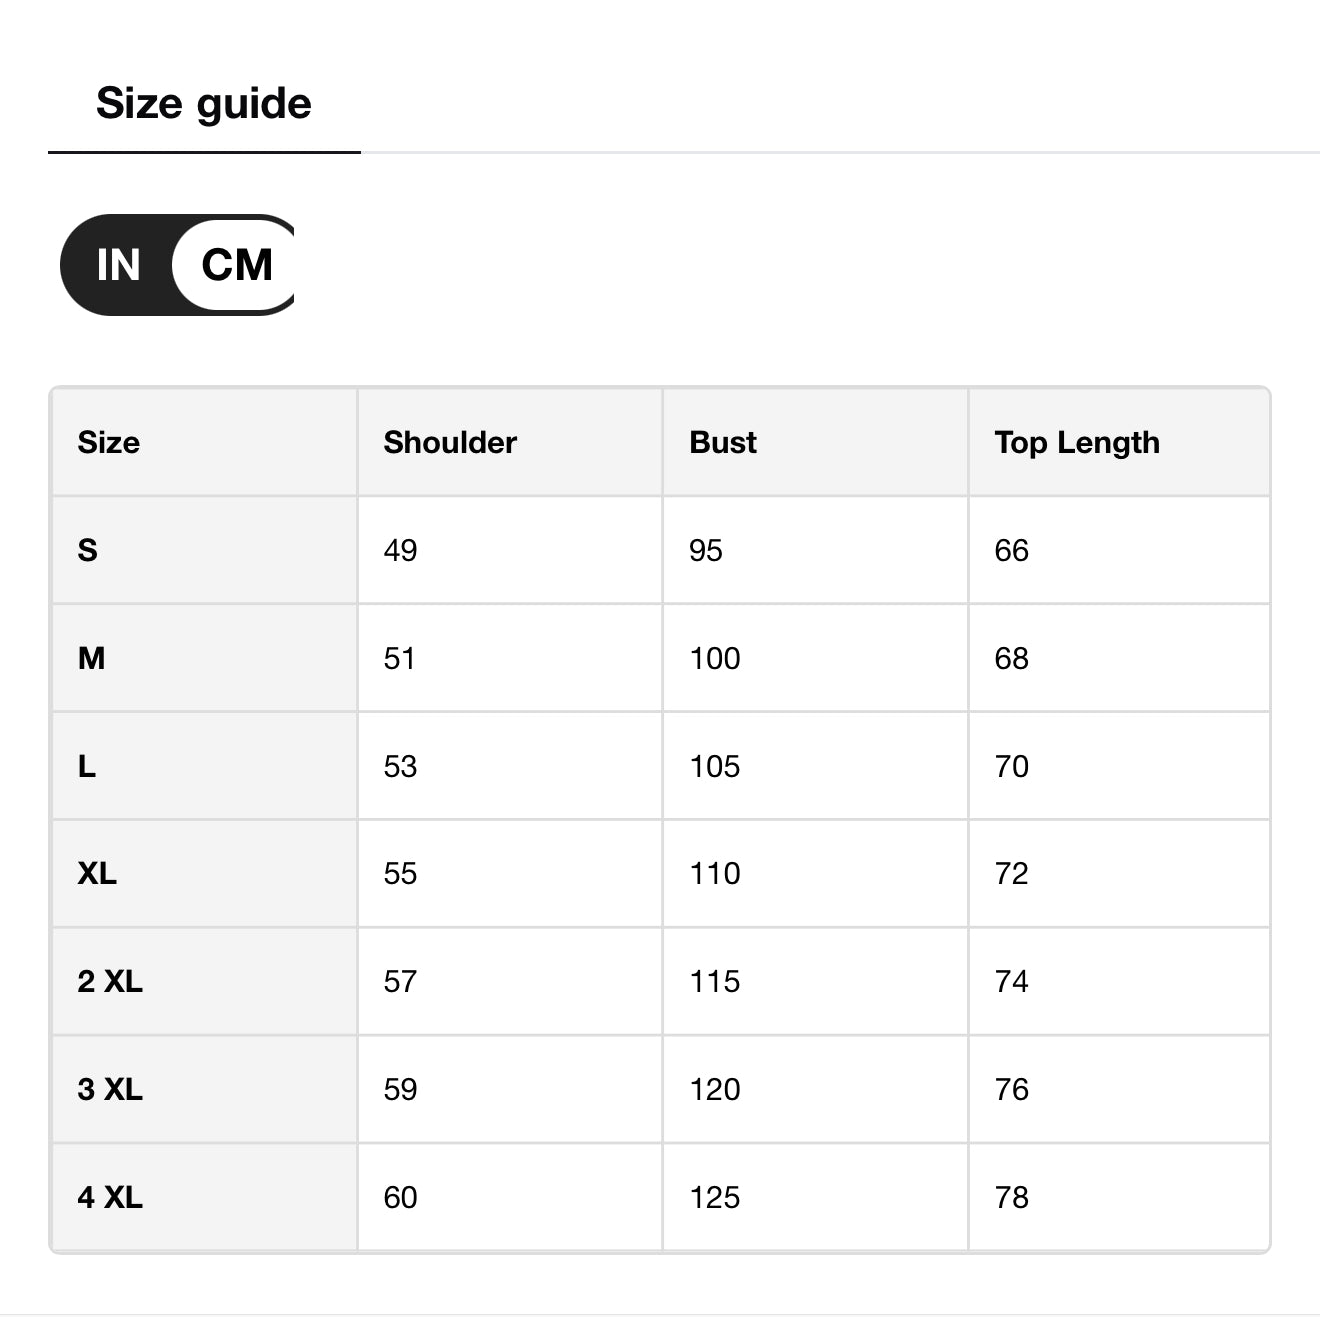Click the Size column header
This screenshot has width=1320, height=1317.
tap(109, 442)
